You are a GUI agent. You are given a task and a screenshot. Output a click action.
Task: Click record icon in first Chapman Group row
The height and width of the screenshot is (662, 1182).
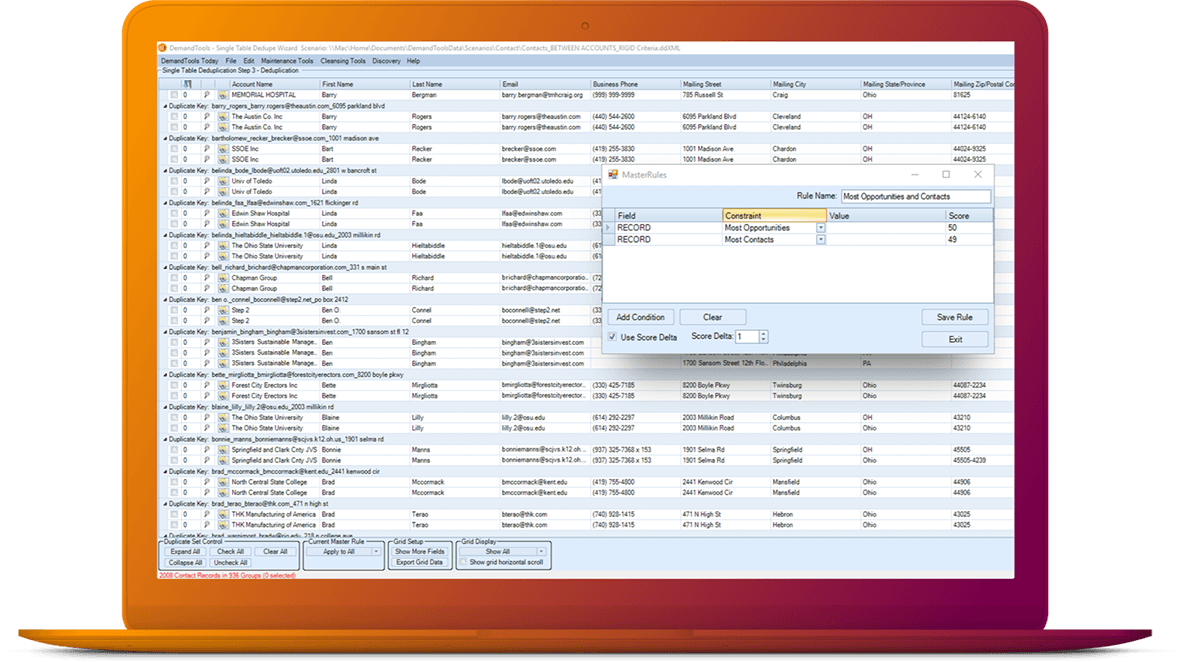tap(223, 278)
